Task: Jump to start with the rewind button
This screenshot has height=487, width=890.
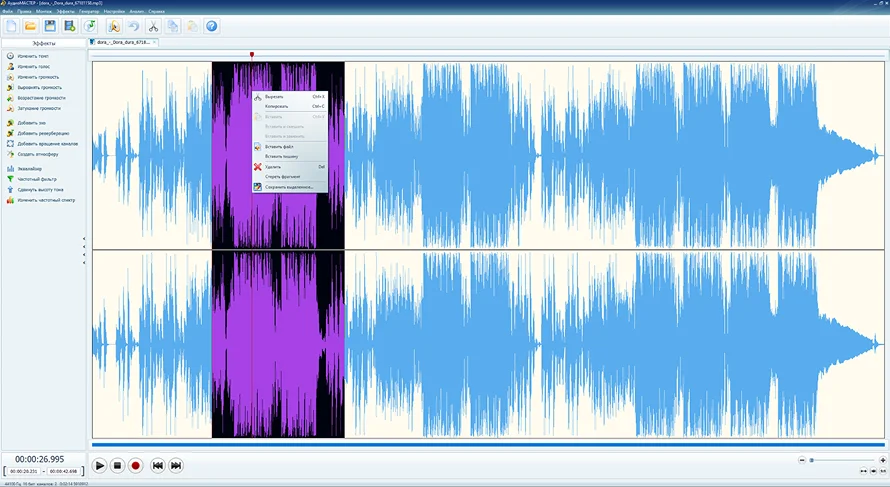Action: (x=158, y=465)
